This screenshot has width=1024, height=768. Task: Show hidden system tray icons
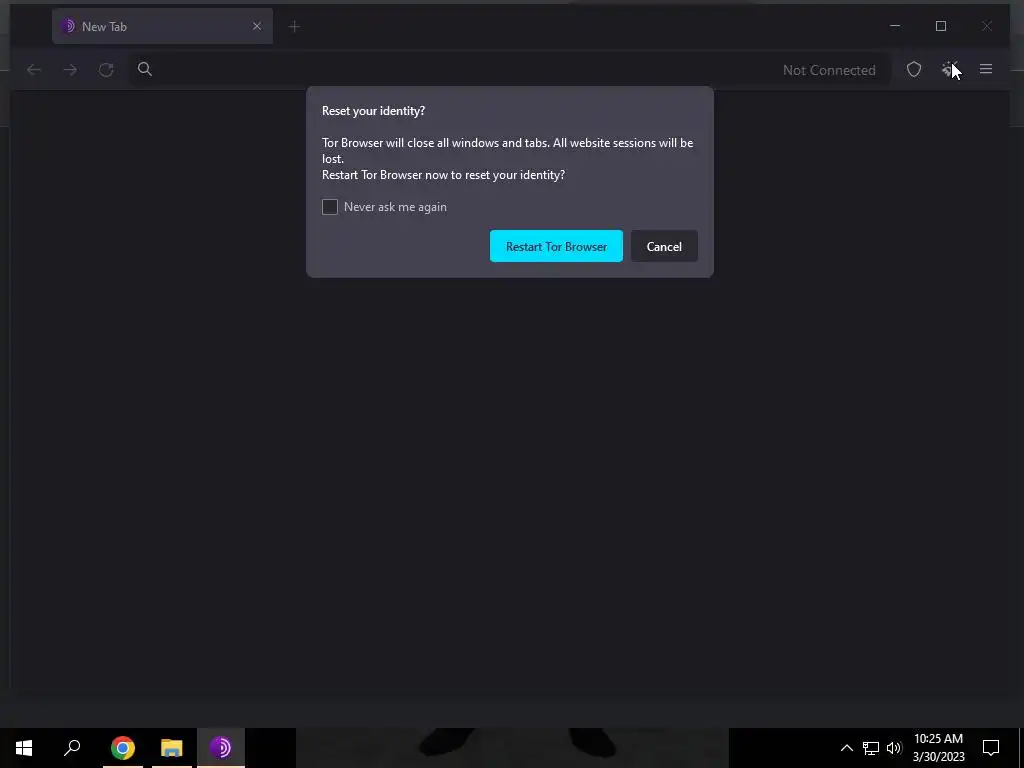(846, 748)
